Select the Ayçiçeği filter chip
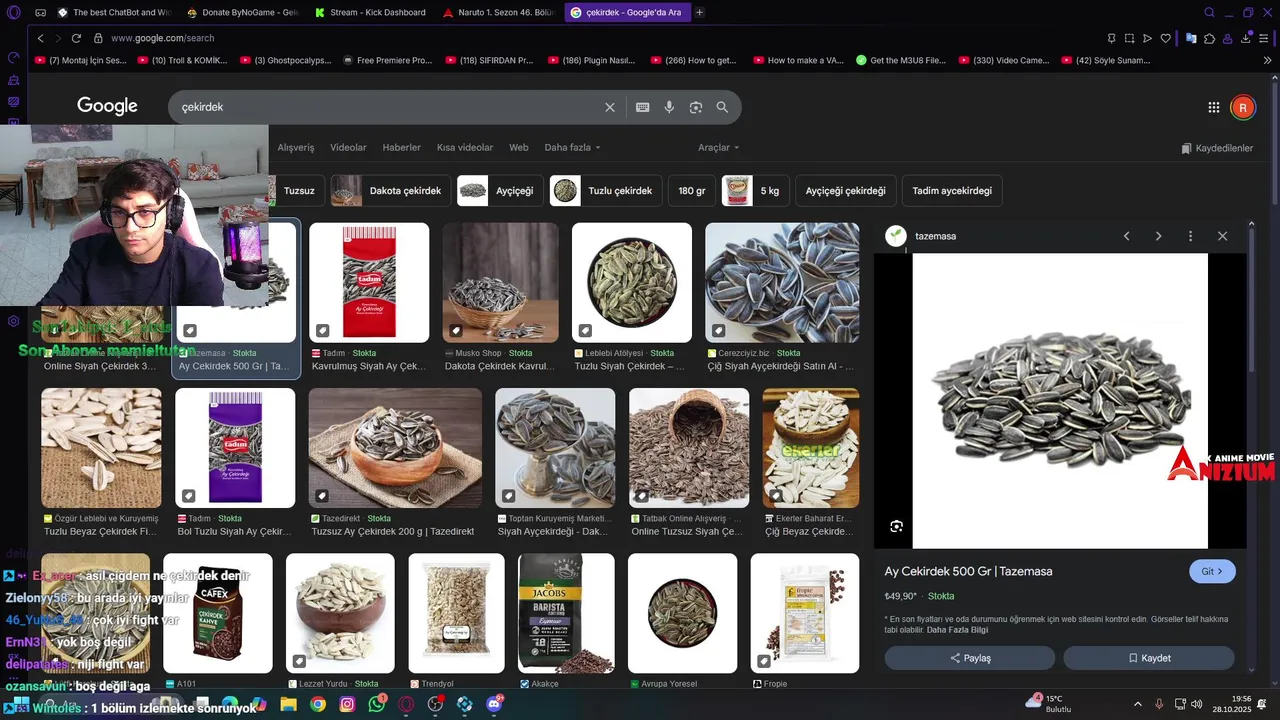The width and height of the screenshot is (1280, 720). (x=499, y=191)
